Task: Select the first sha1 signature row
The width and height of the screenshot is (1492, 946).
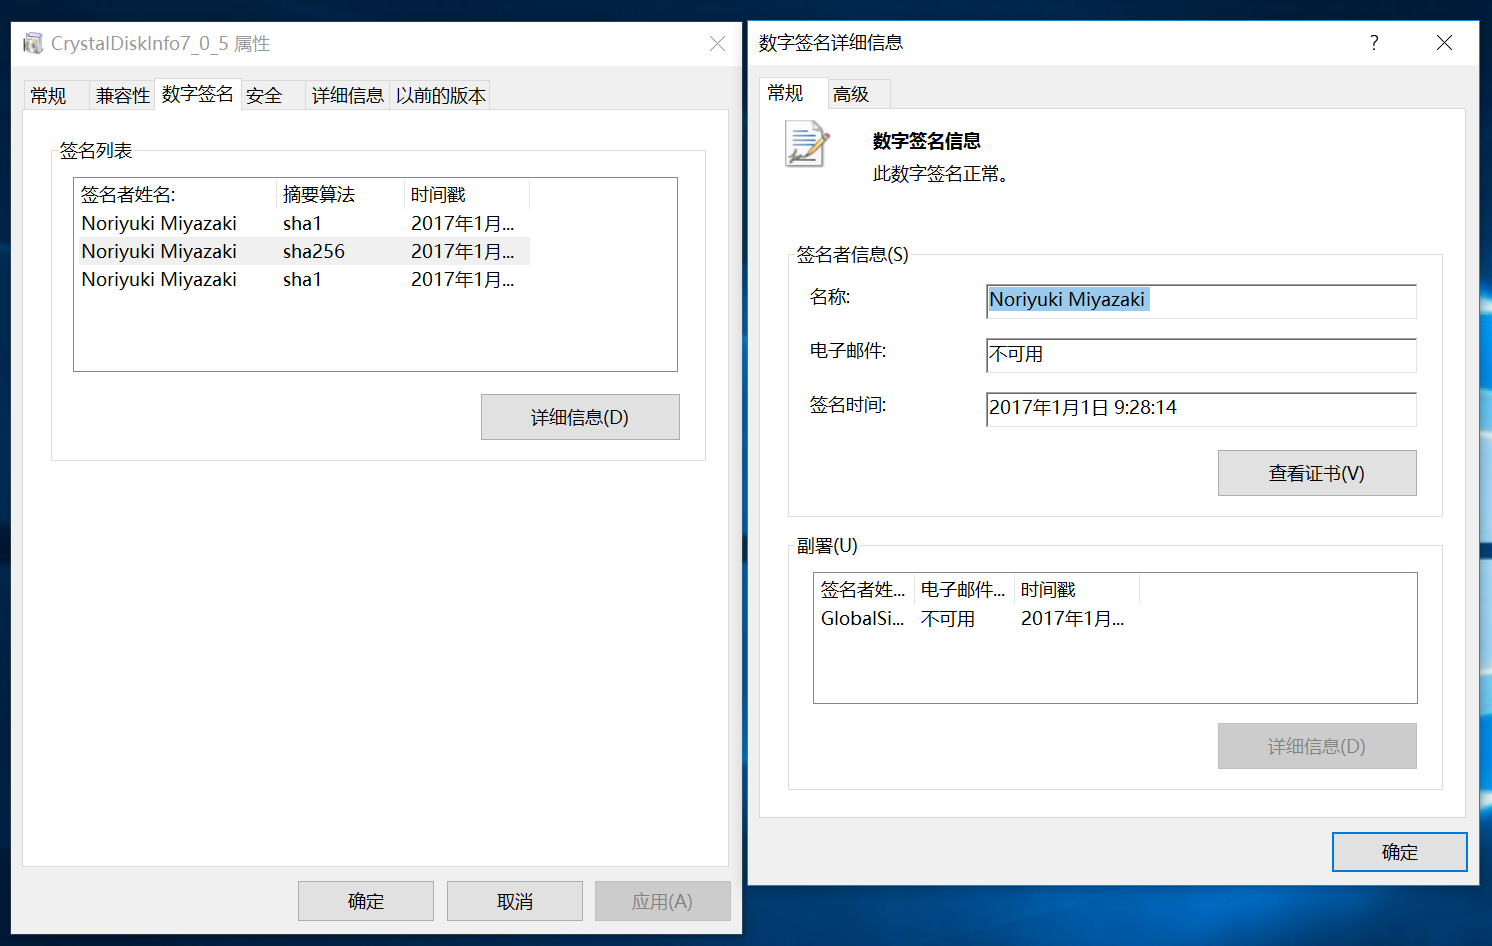Action: (x=302, y=223)
